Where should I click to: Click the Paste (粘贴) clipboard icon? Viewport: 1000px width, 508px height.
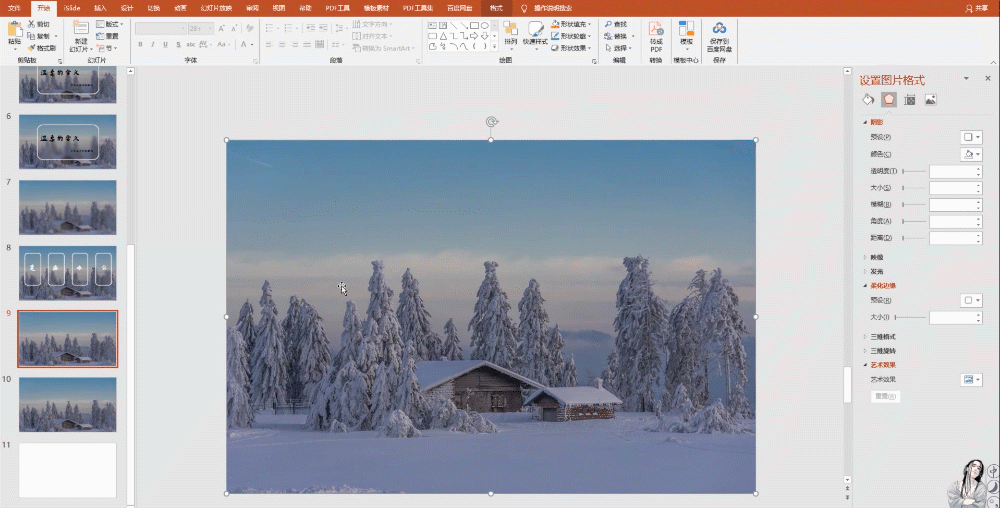tap(14, 29)
